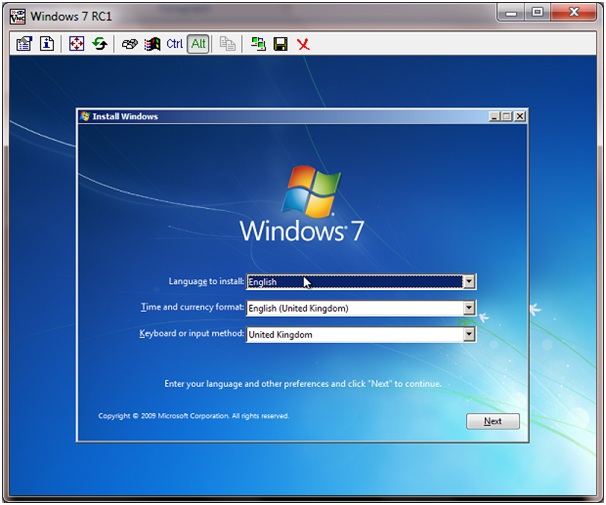Click the file transfer documents icon
Image resolution: width=606 pixels, height=505 pixels.
click(x=227, y=44)
